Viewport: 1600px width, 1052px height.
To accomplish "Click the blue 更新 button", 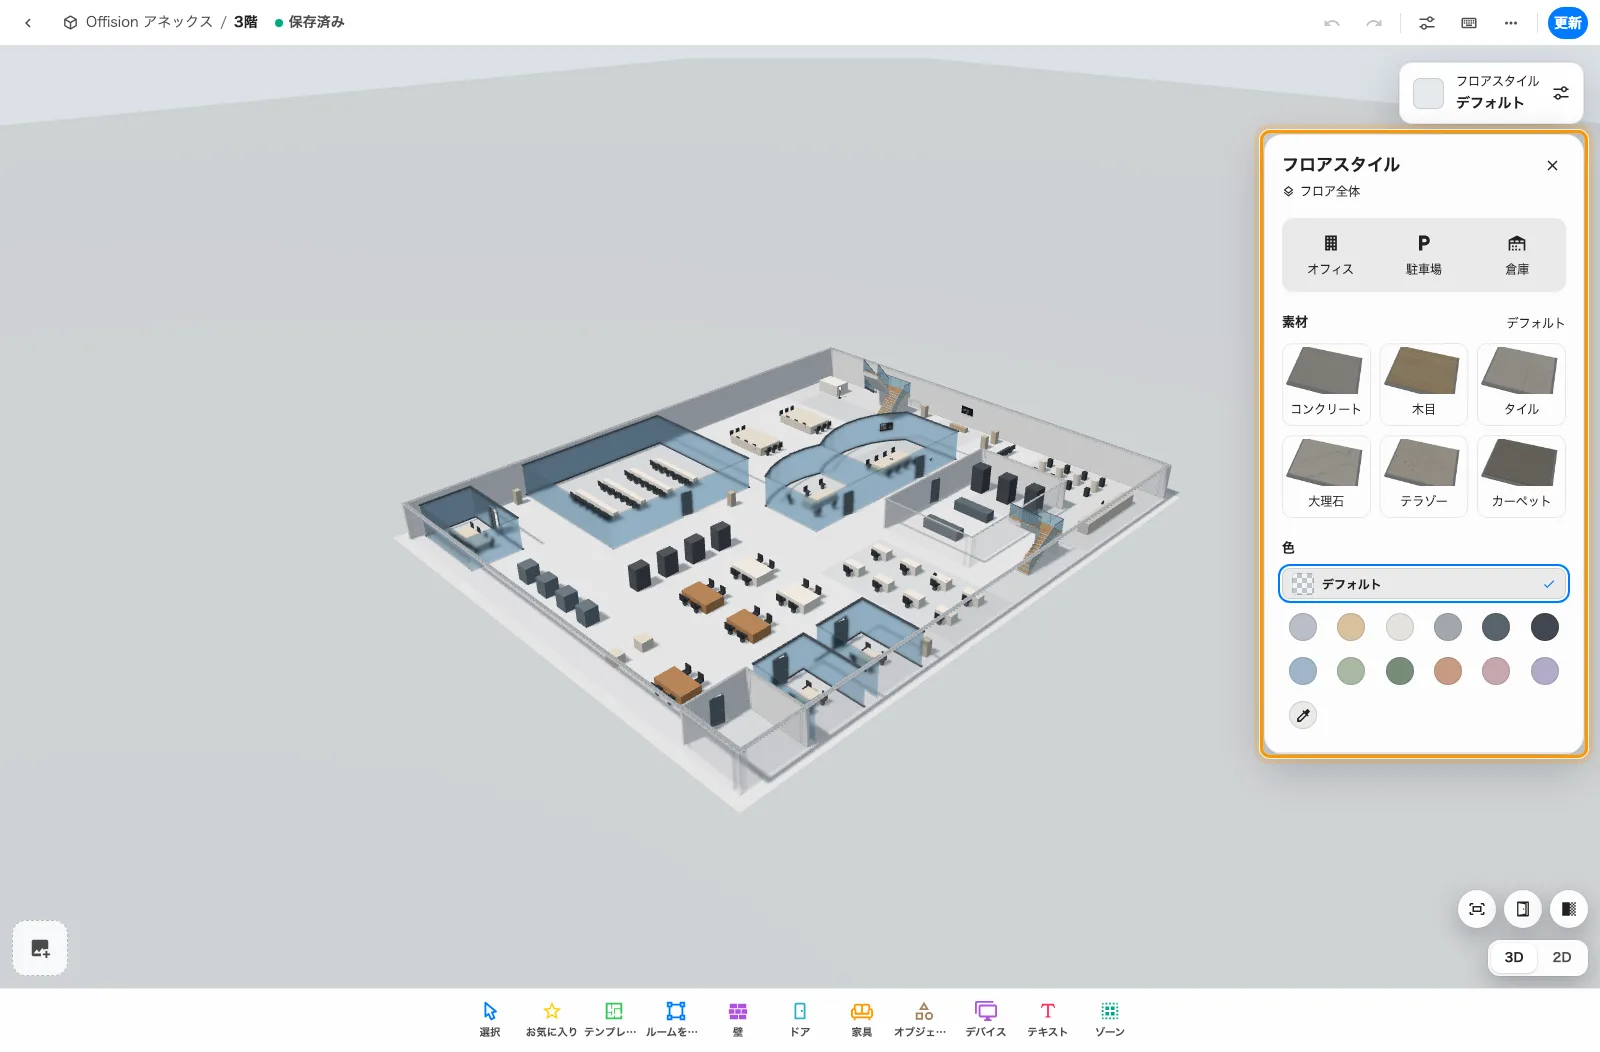I will 1567,23.
